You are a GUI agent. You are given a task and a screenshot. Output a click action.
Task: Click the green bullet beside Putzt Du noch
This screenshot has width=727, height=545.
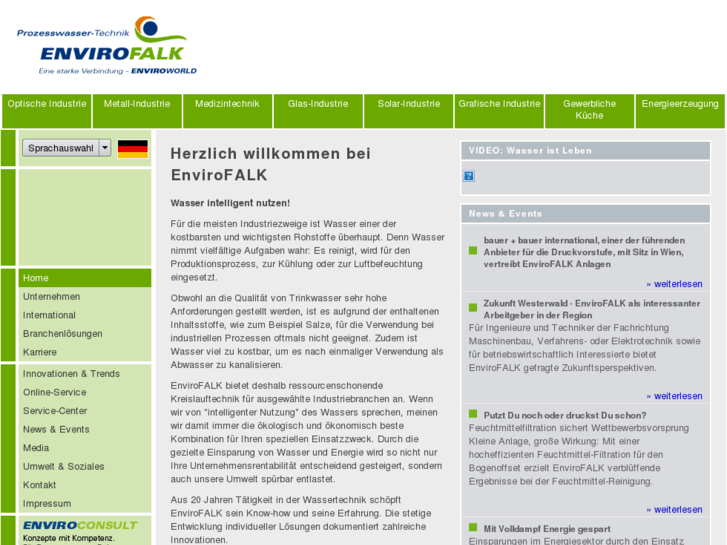(473, 414)
